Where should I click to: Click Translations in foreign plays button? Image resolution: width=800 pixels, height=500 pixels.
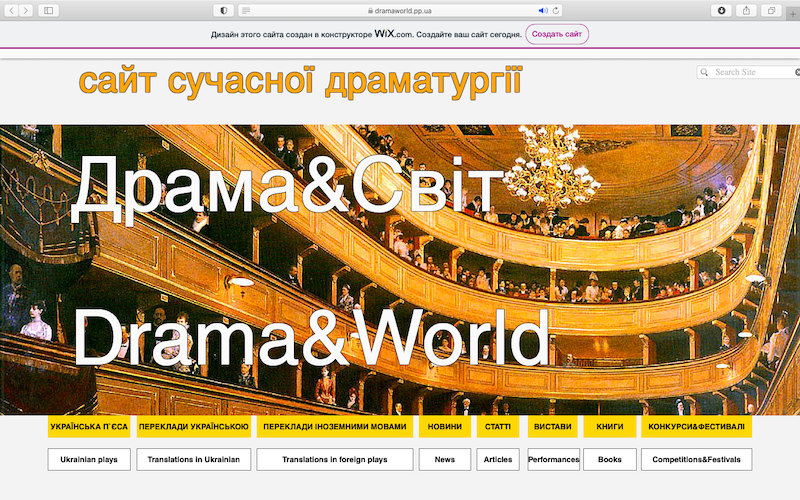pos(335,459)
